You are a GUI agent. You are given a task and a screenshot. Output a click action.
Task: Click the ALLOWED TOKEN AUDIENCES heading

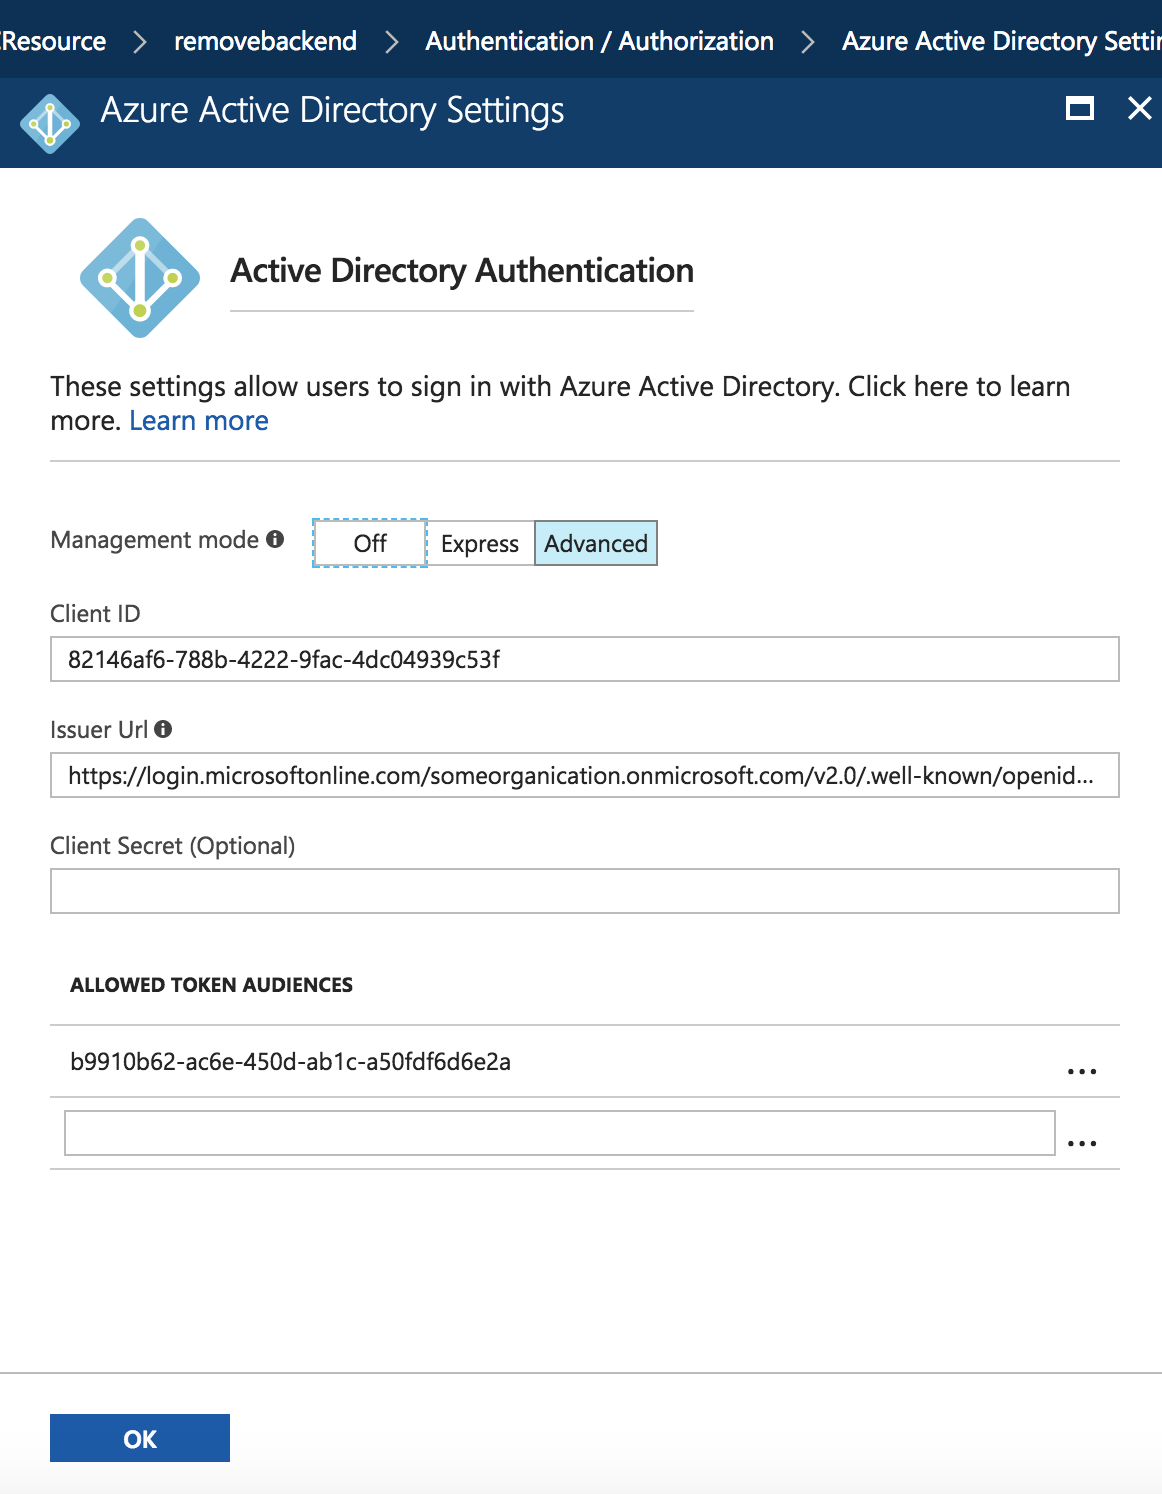[211, 985]
